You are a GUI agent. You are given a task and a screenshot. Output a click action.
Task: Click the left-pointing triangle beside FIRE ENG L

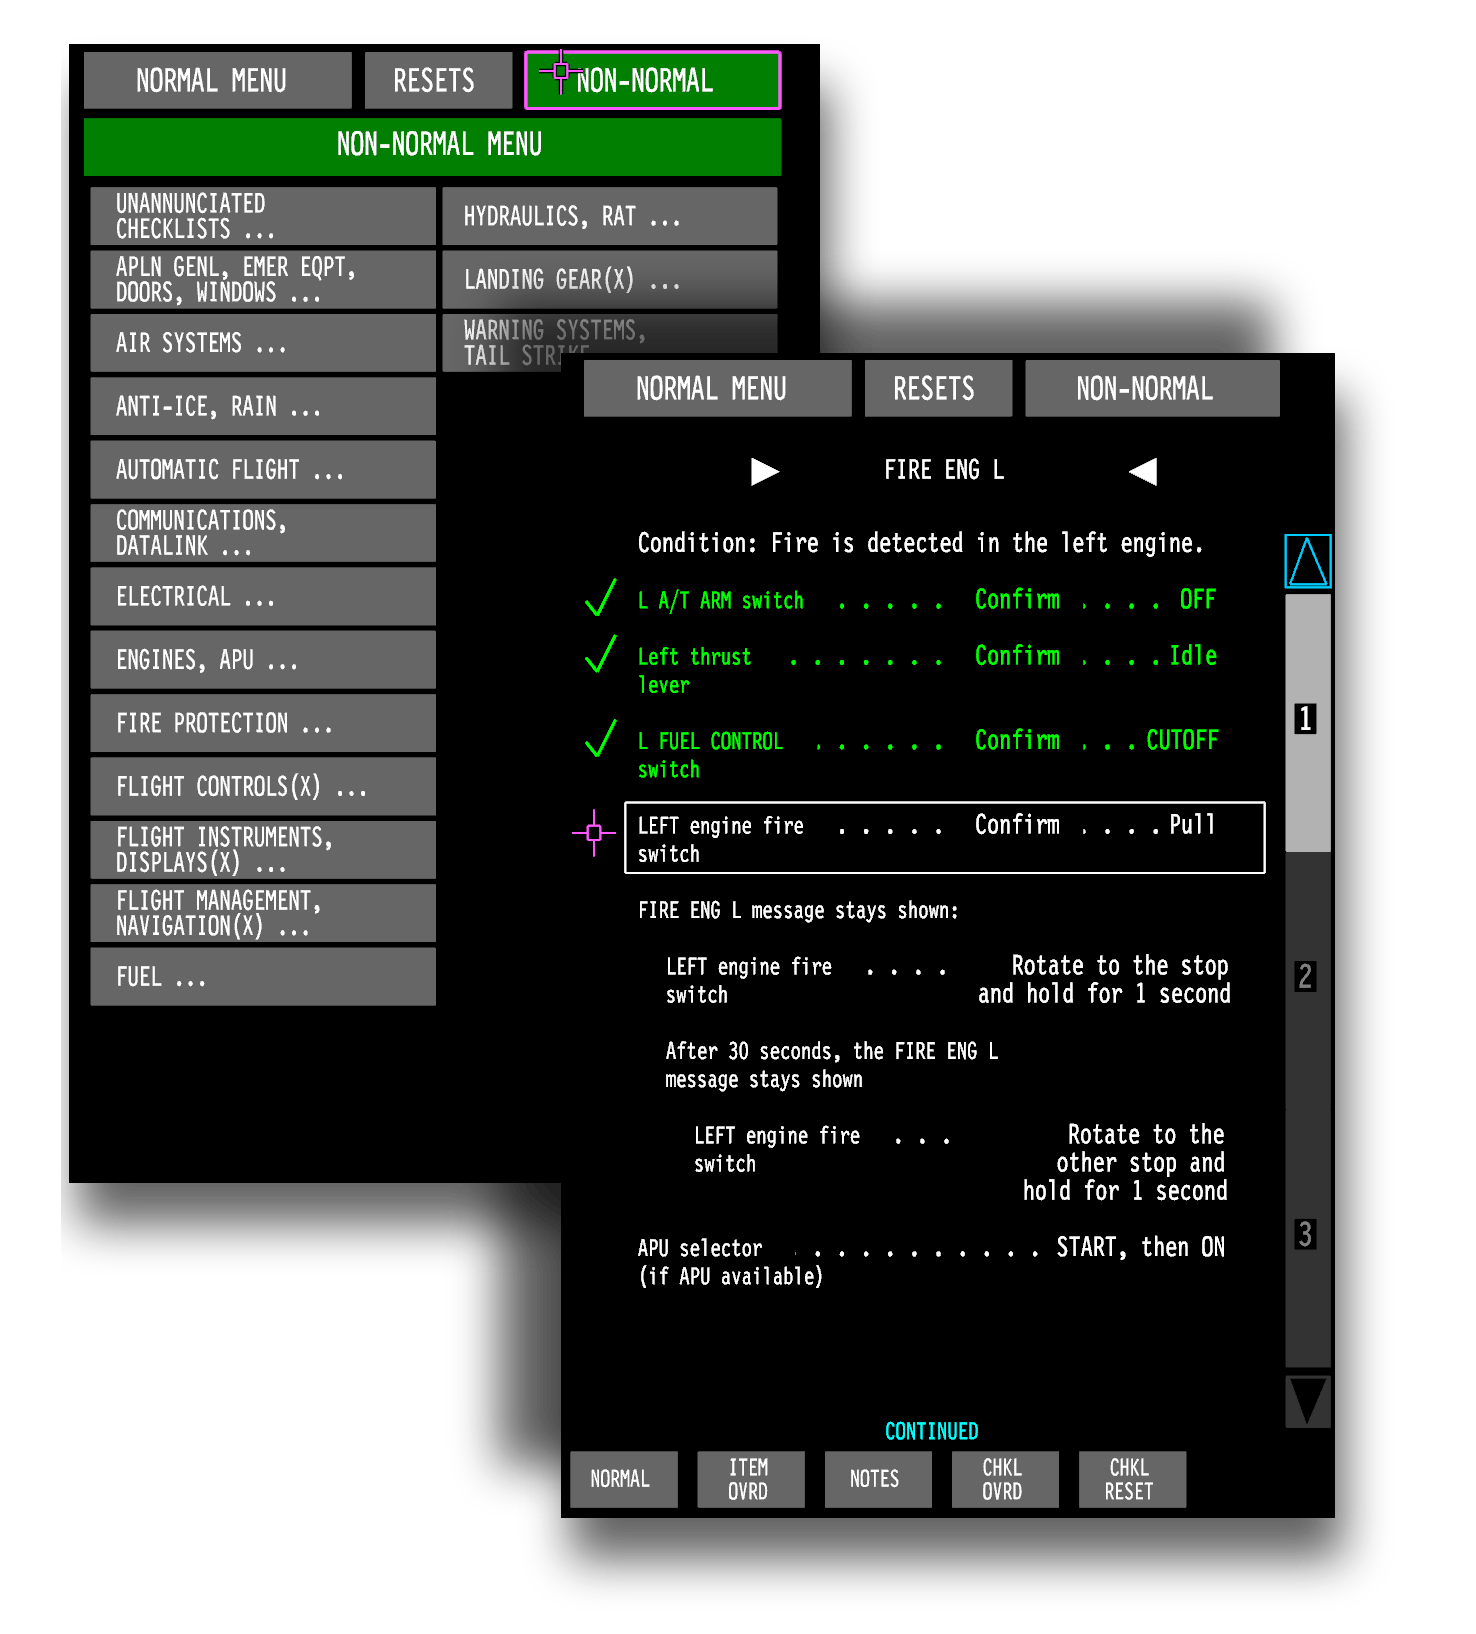1143,471
